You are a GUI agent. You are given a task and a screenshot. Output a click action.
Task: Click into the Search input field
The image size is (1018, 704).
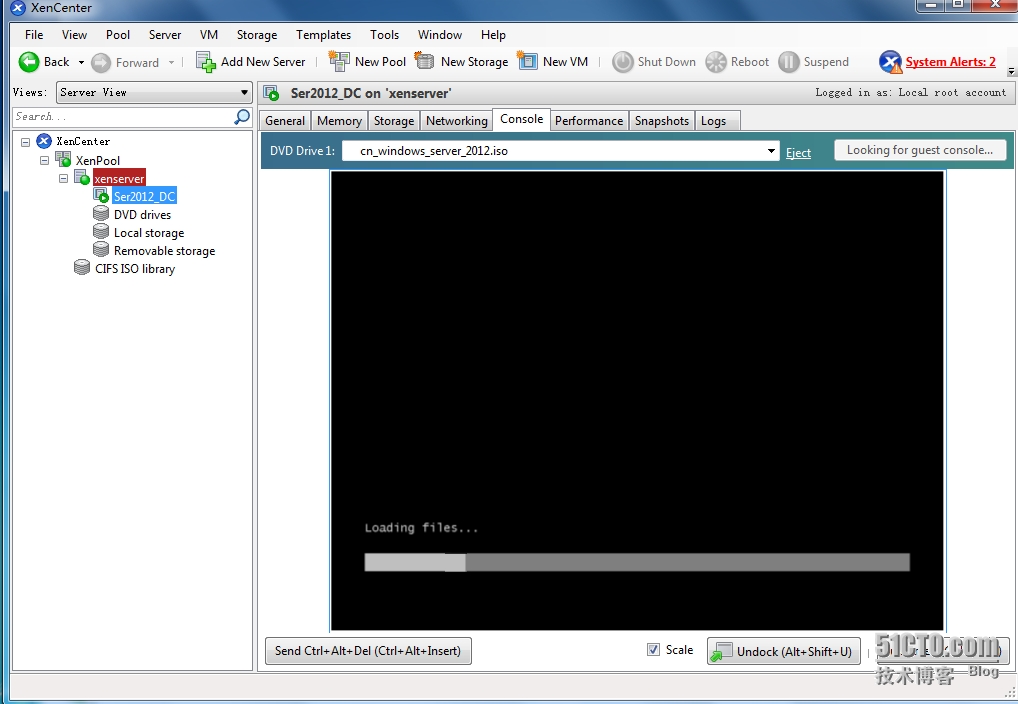click(x=123, y=116)
